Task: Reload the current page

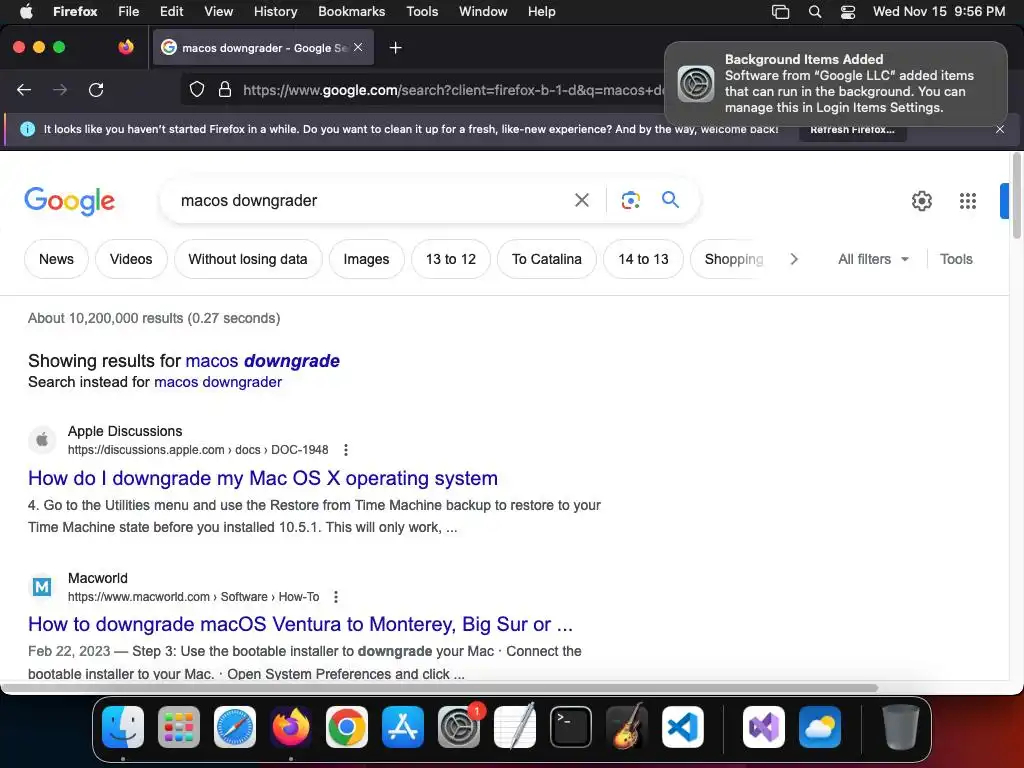Action: (x=96, y=89)
